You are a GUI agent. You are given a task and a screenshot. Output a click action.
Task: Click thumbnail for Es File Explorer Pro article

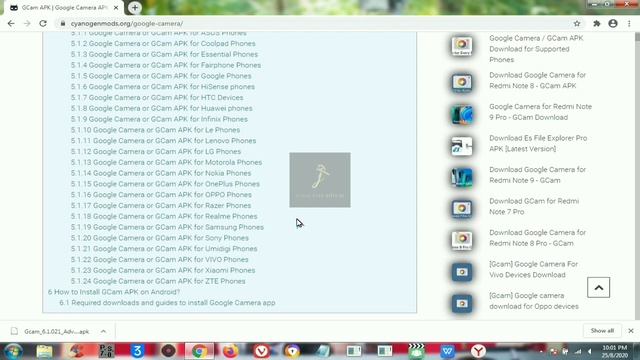(462, 146)
